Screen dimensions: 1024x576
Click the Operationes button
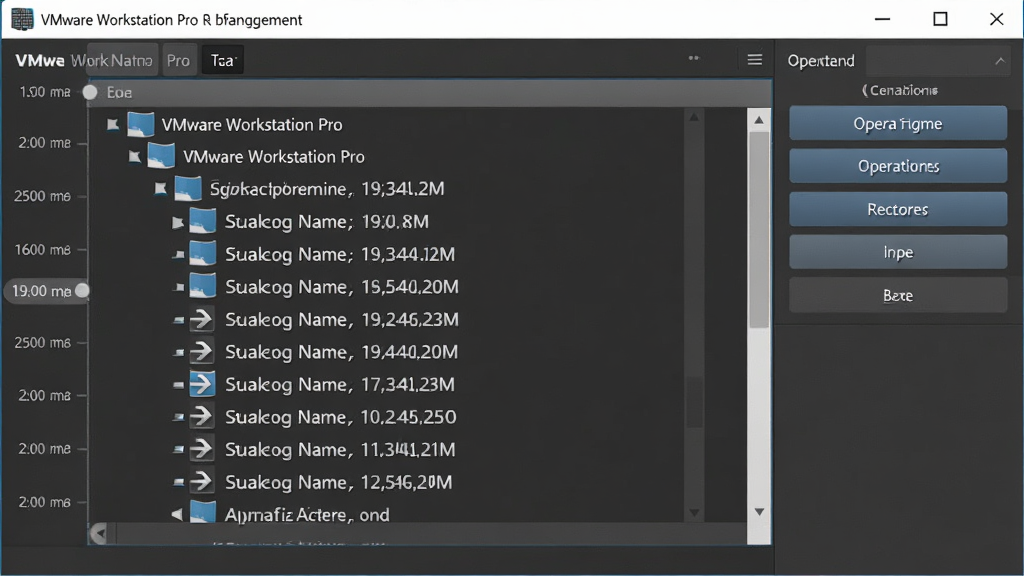coord(898,167)
